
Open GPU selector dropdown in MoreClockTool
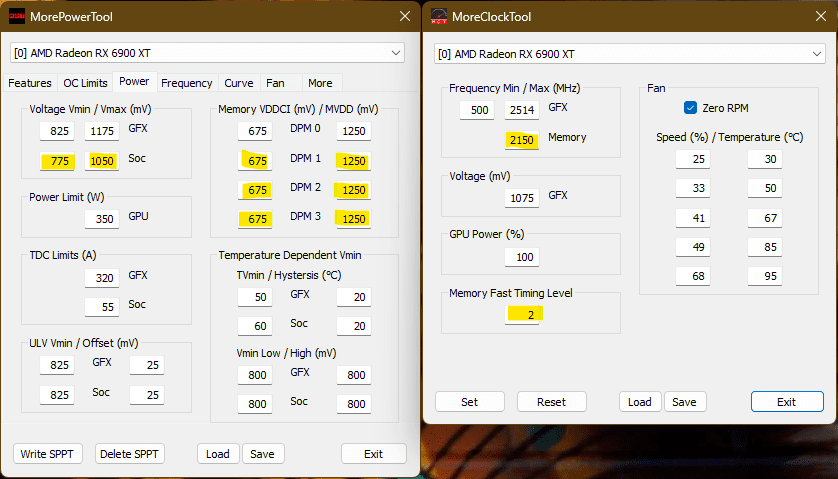pyautogui.click(x=630, y=54)
